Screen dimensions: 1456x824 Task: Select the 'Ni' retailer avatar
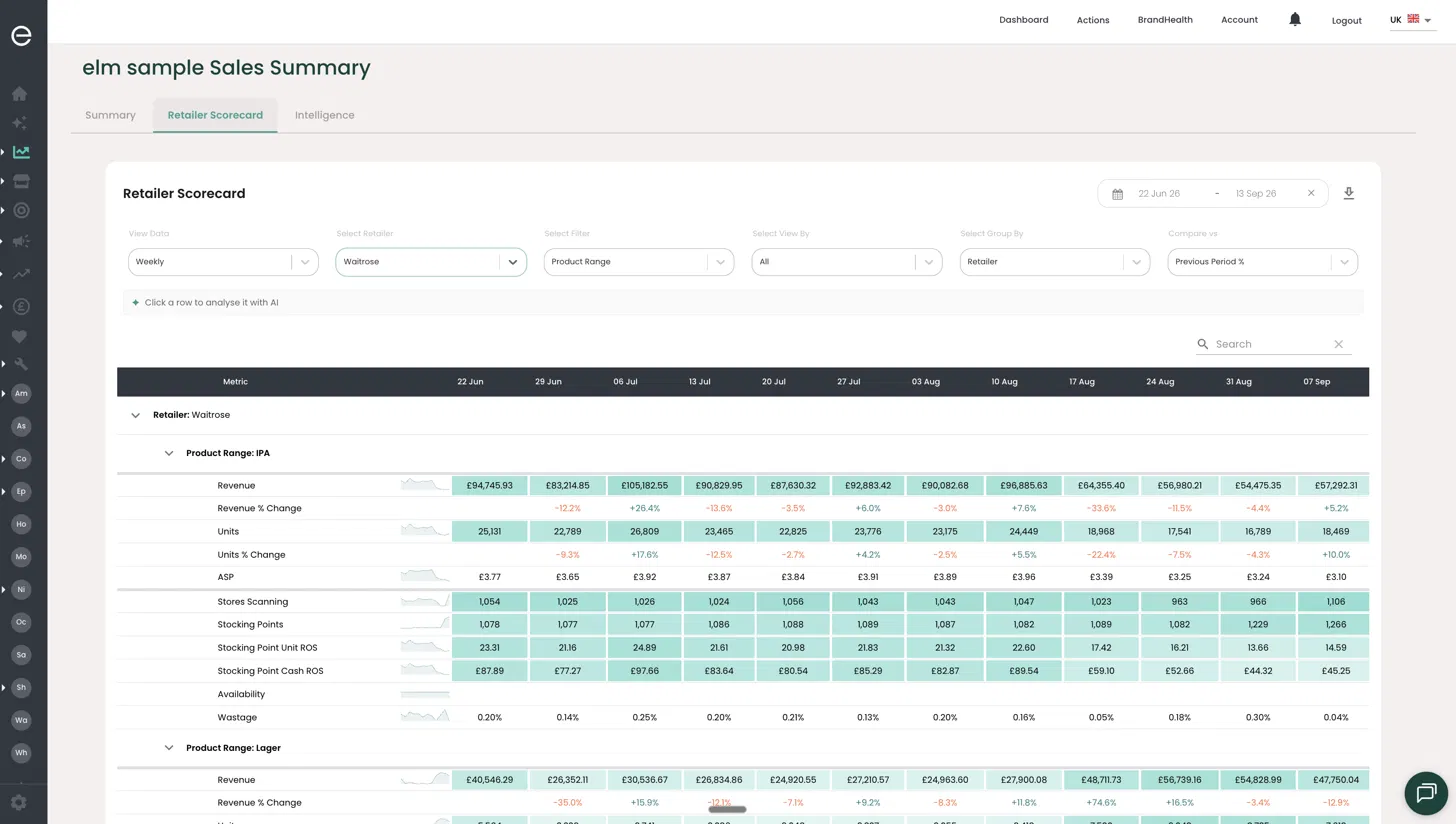click(21, 590)
